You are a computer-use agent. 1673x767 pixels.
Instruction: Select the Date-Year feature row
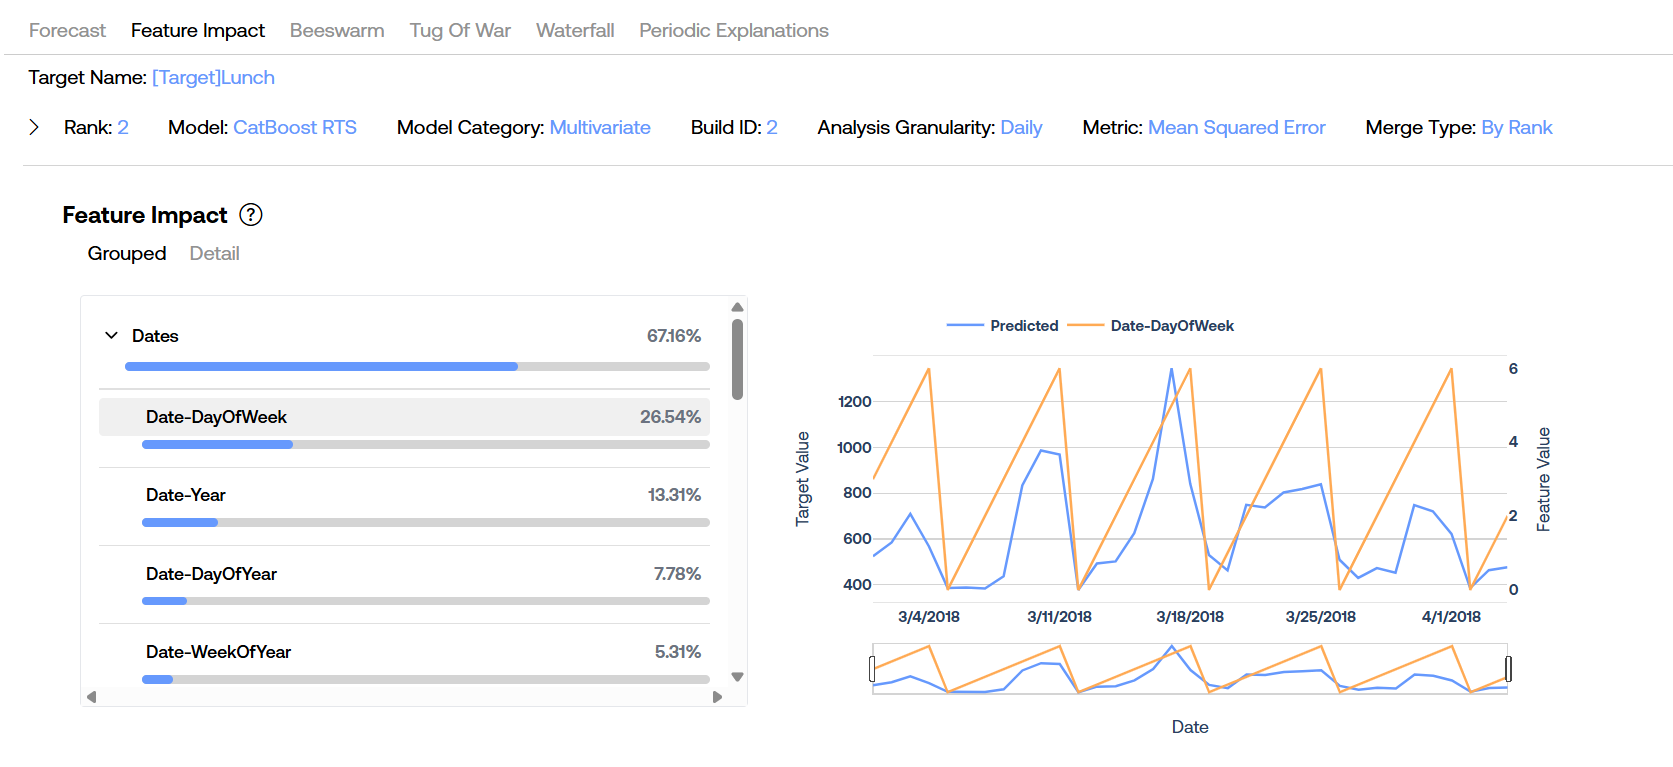(x=404, y=495)
